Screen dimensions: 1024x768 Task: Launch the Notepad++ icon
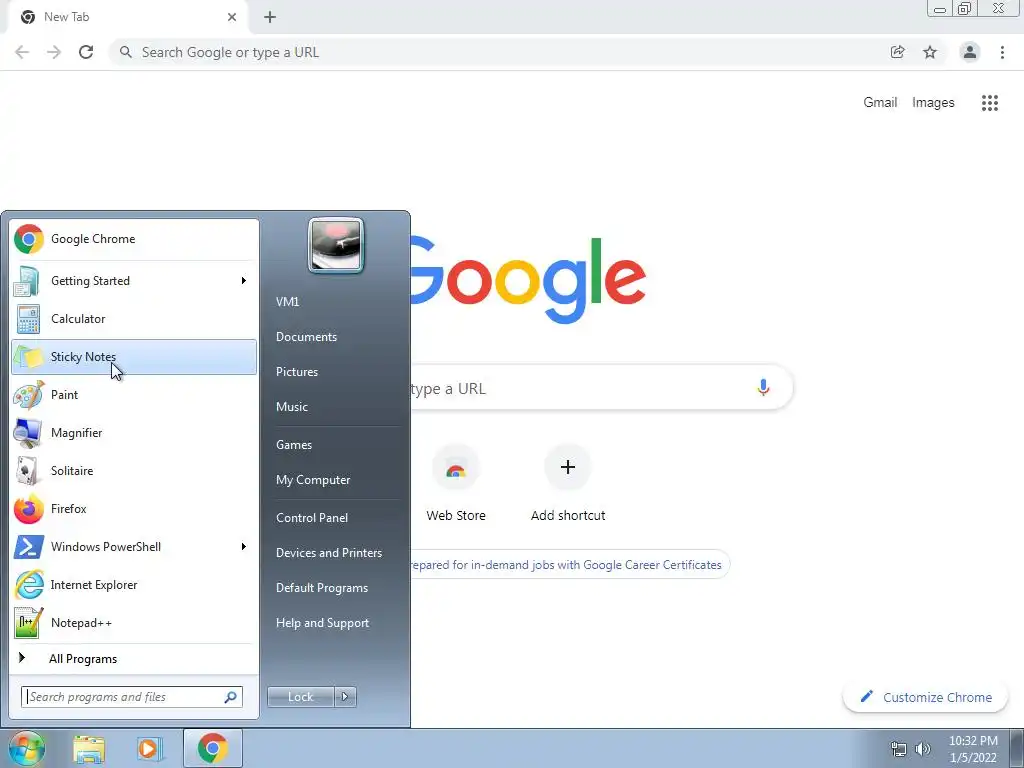29,622
